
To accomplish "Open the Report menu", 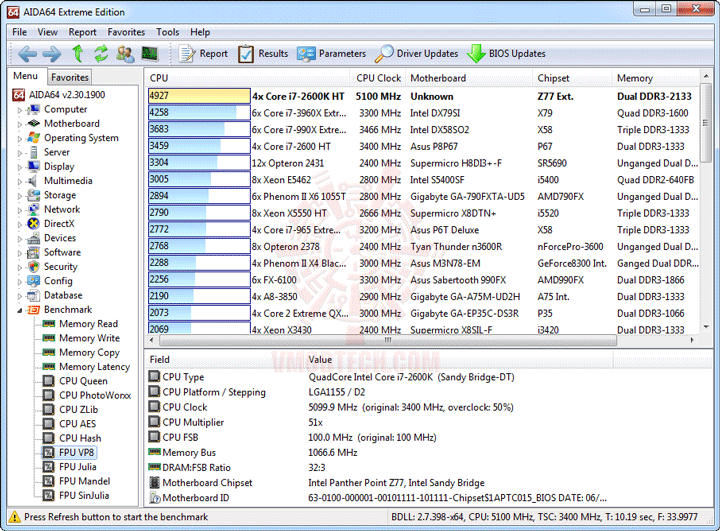I will [83, 32].
